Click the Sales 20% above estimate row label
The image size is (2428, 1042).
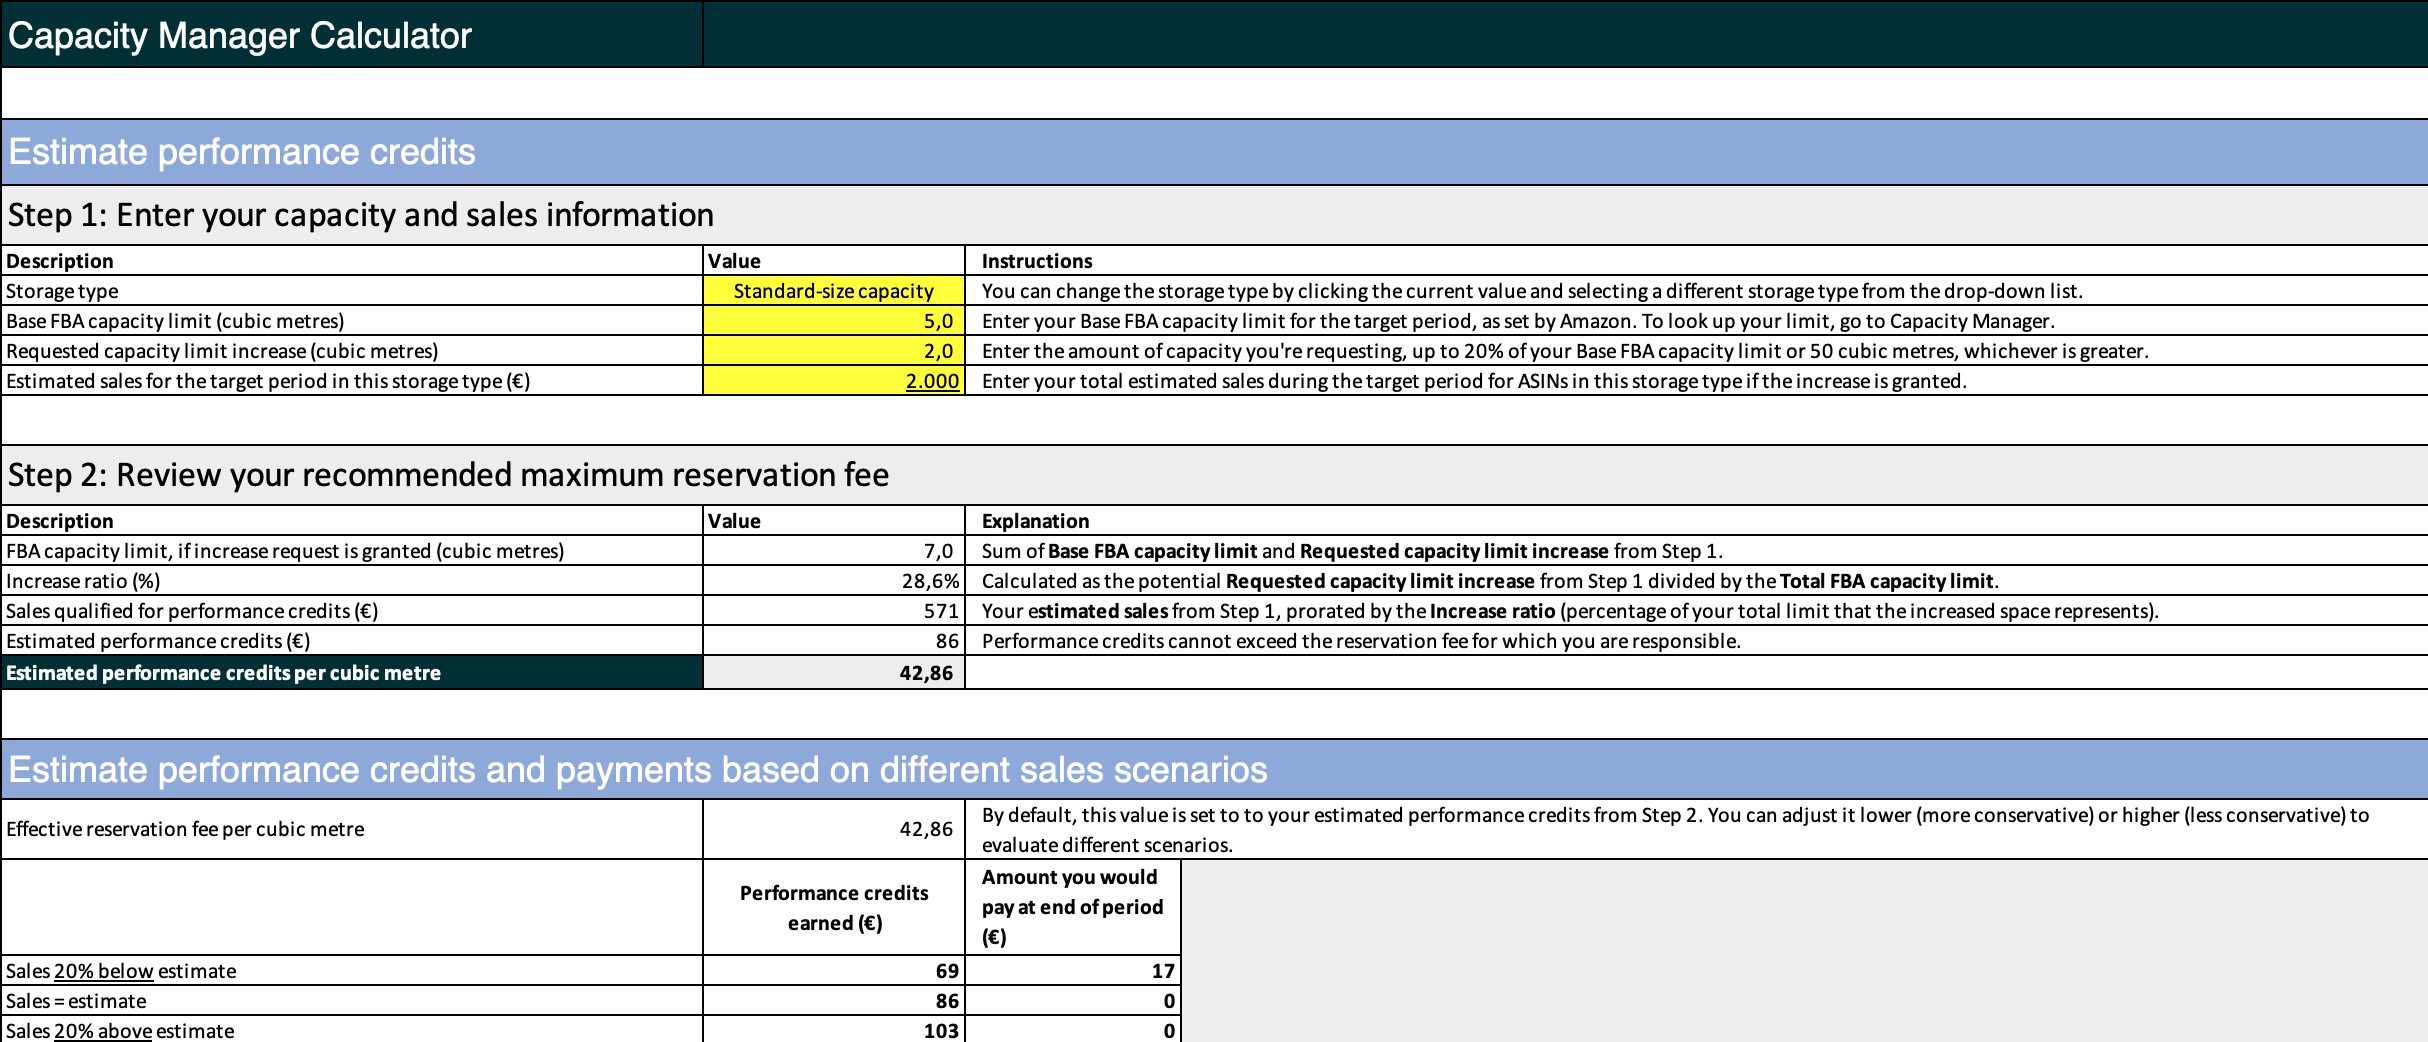coord(120,1031)
